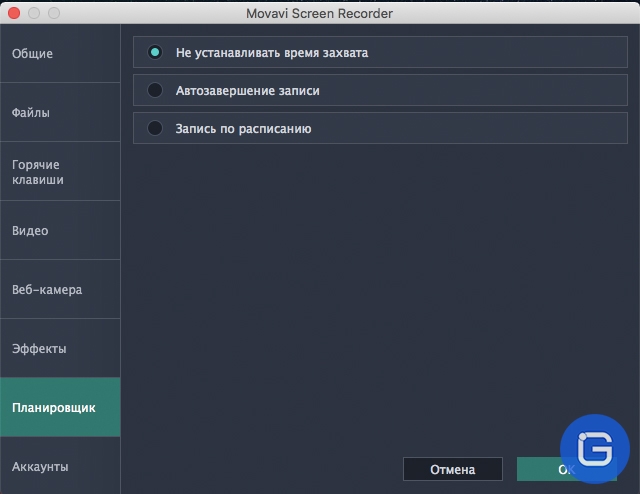
Task: Switch to the 'Аккаунты' tab
Action: (x=60, y=466)
